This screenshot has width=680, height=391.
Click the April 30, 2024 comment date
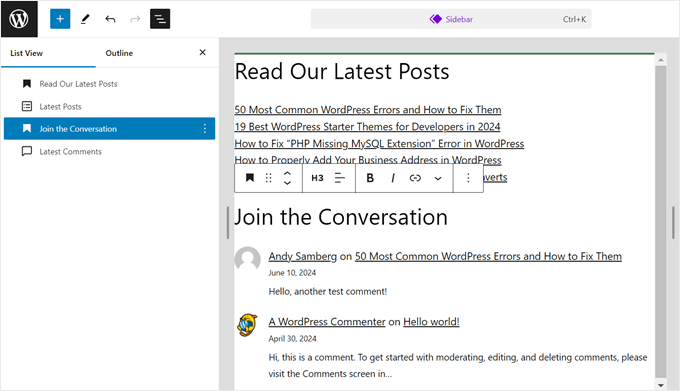coord(292,339)
